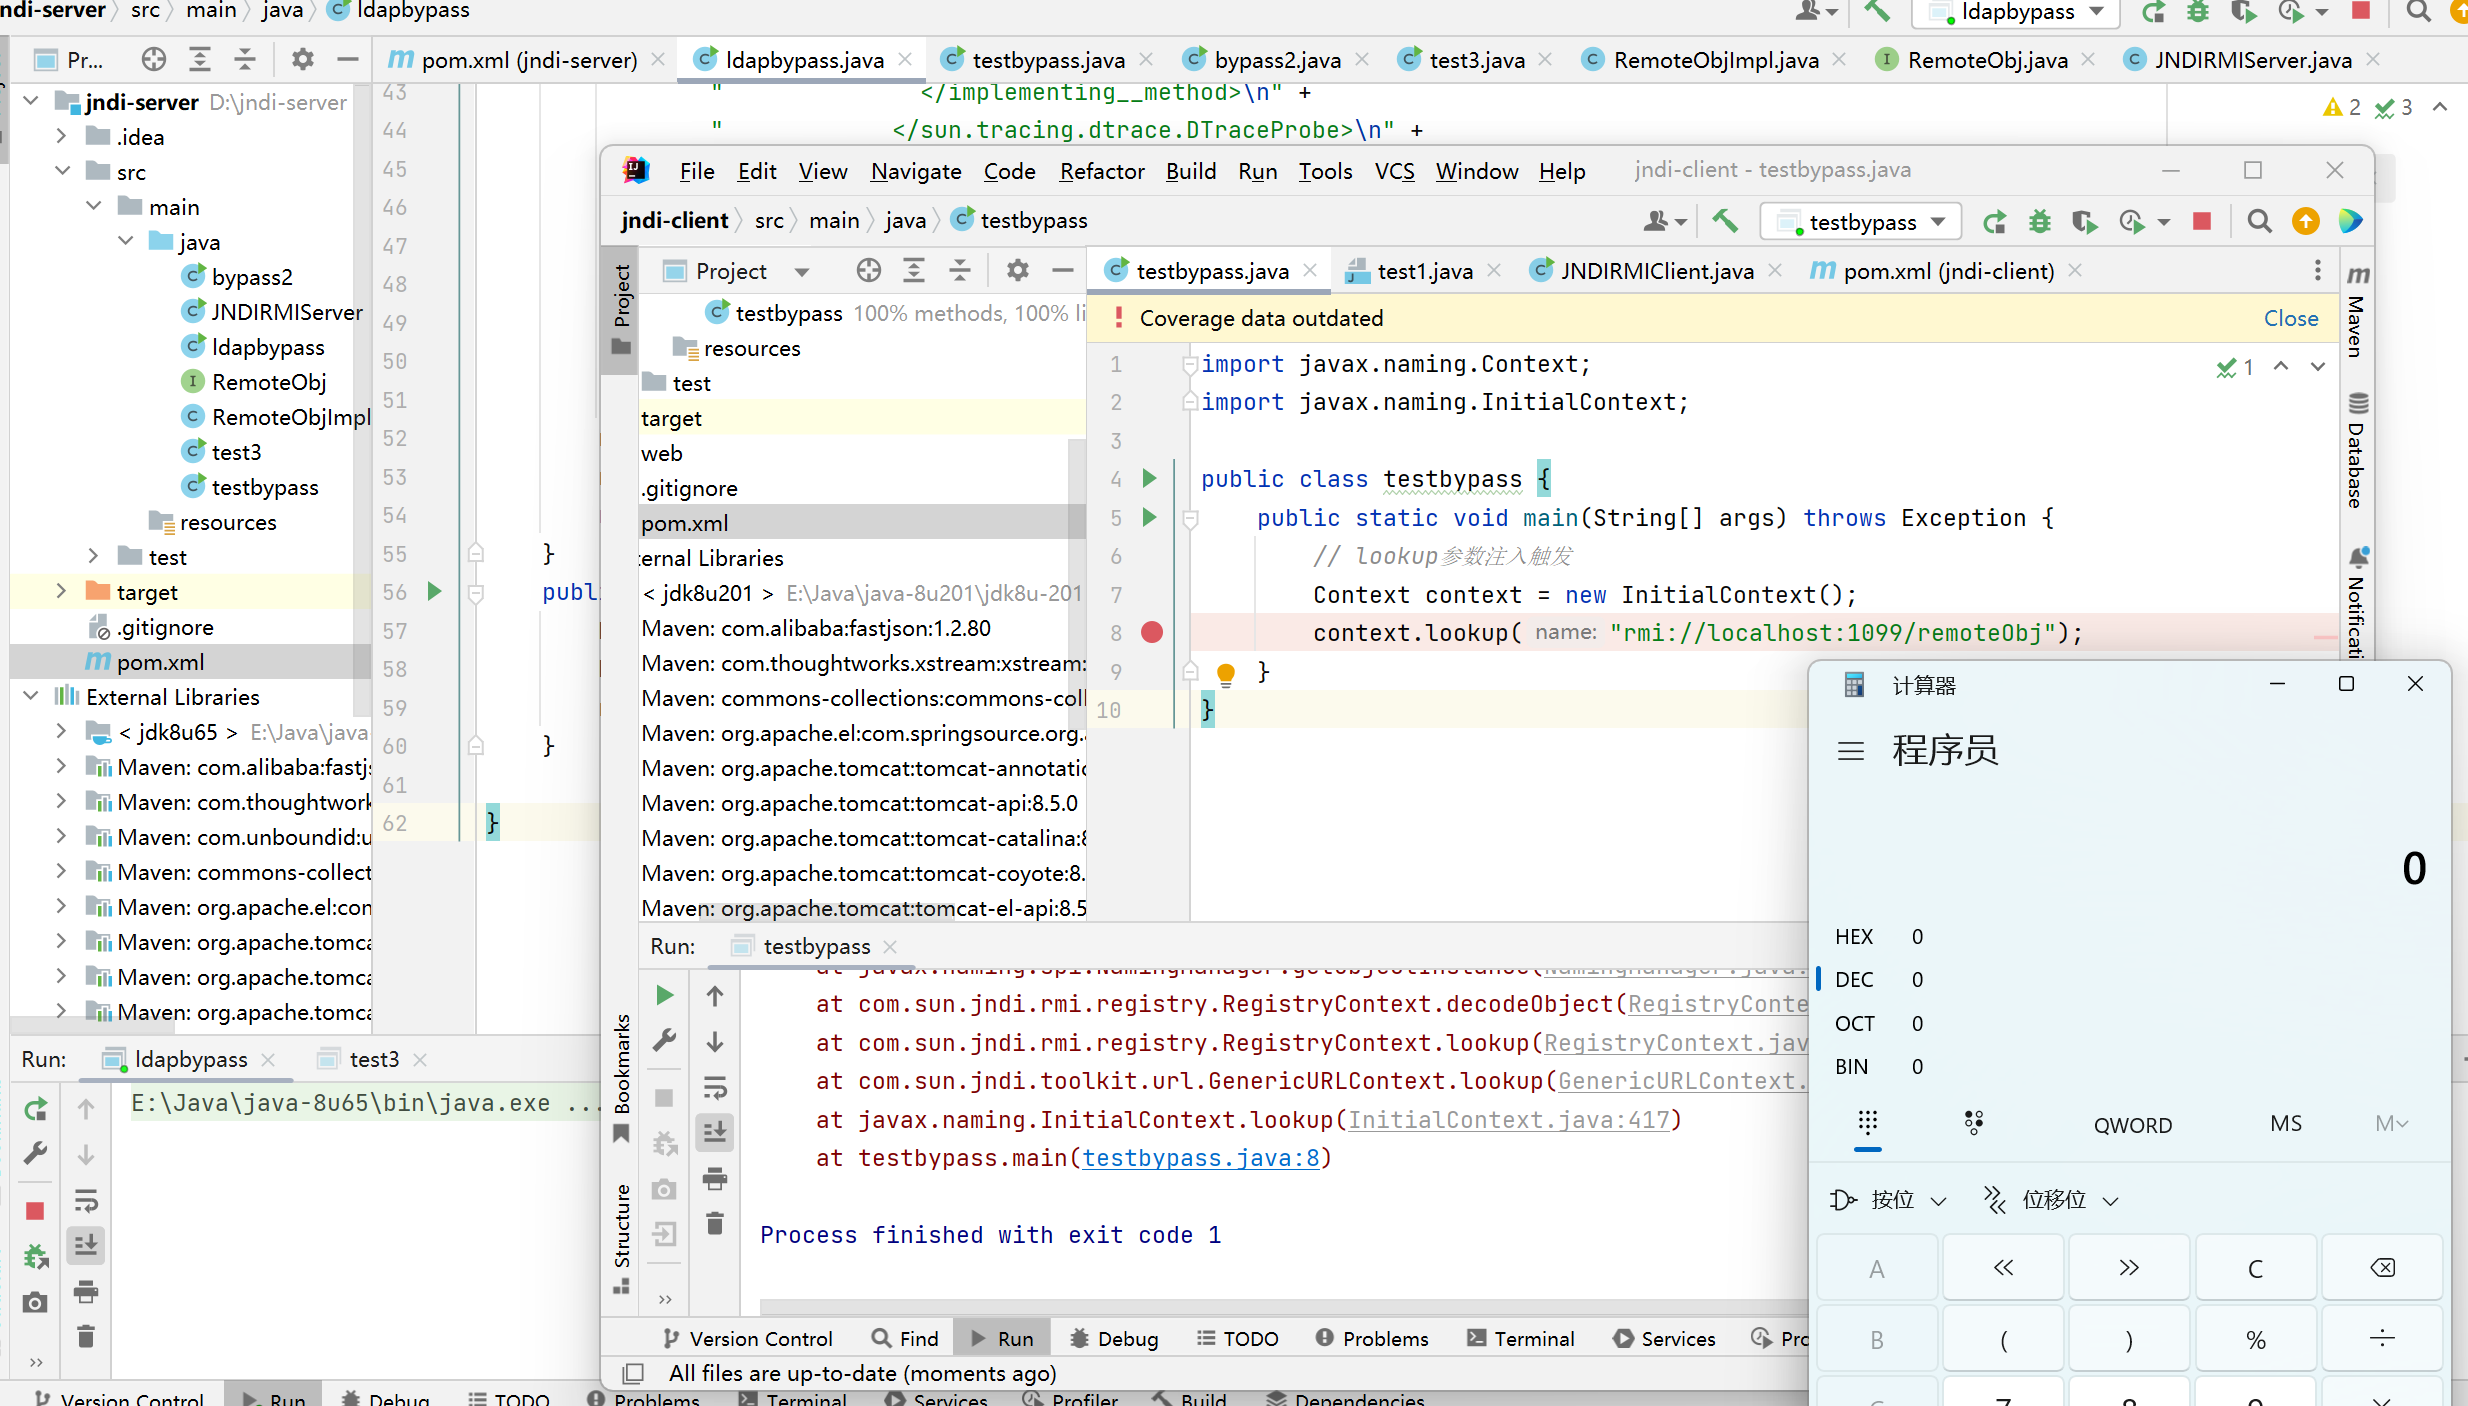Open the calculator Bit shift (位移位) dropdown
This screenshot has width=2468, height=1406.
[2053, 1200]
